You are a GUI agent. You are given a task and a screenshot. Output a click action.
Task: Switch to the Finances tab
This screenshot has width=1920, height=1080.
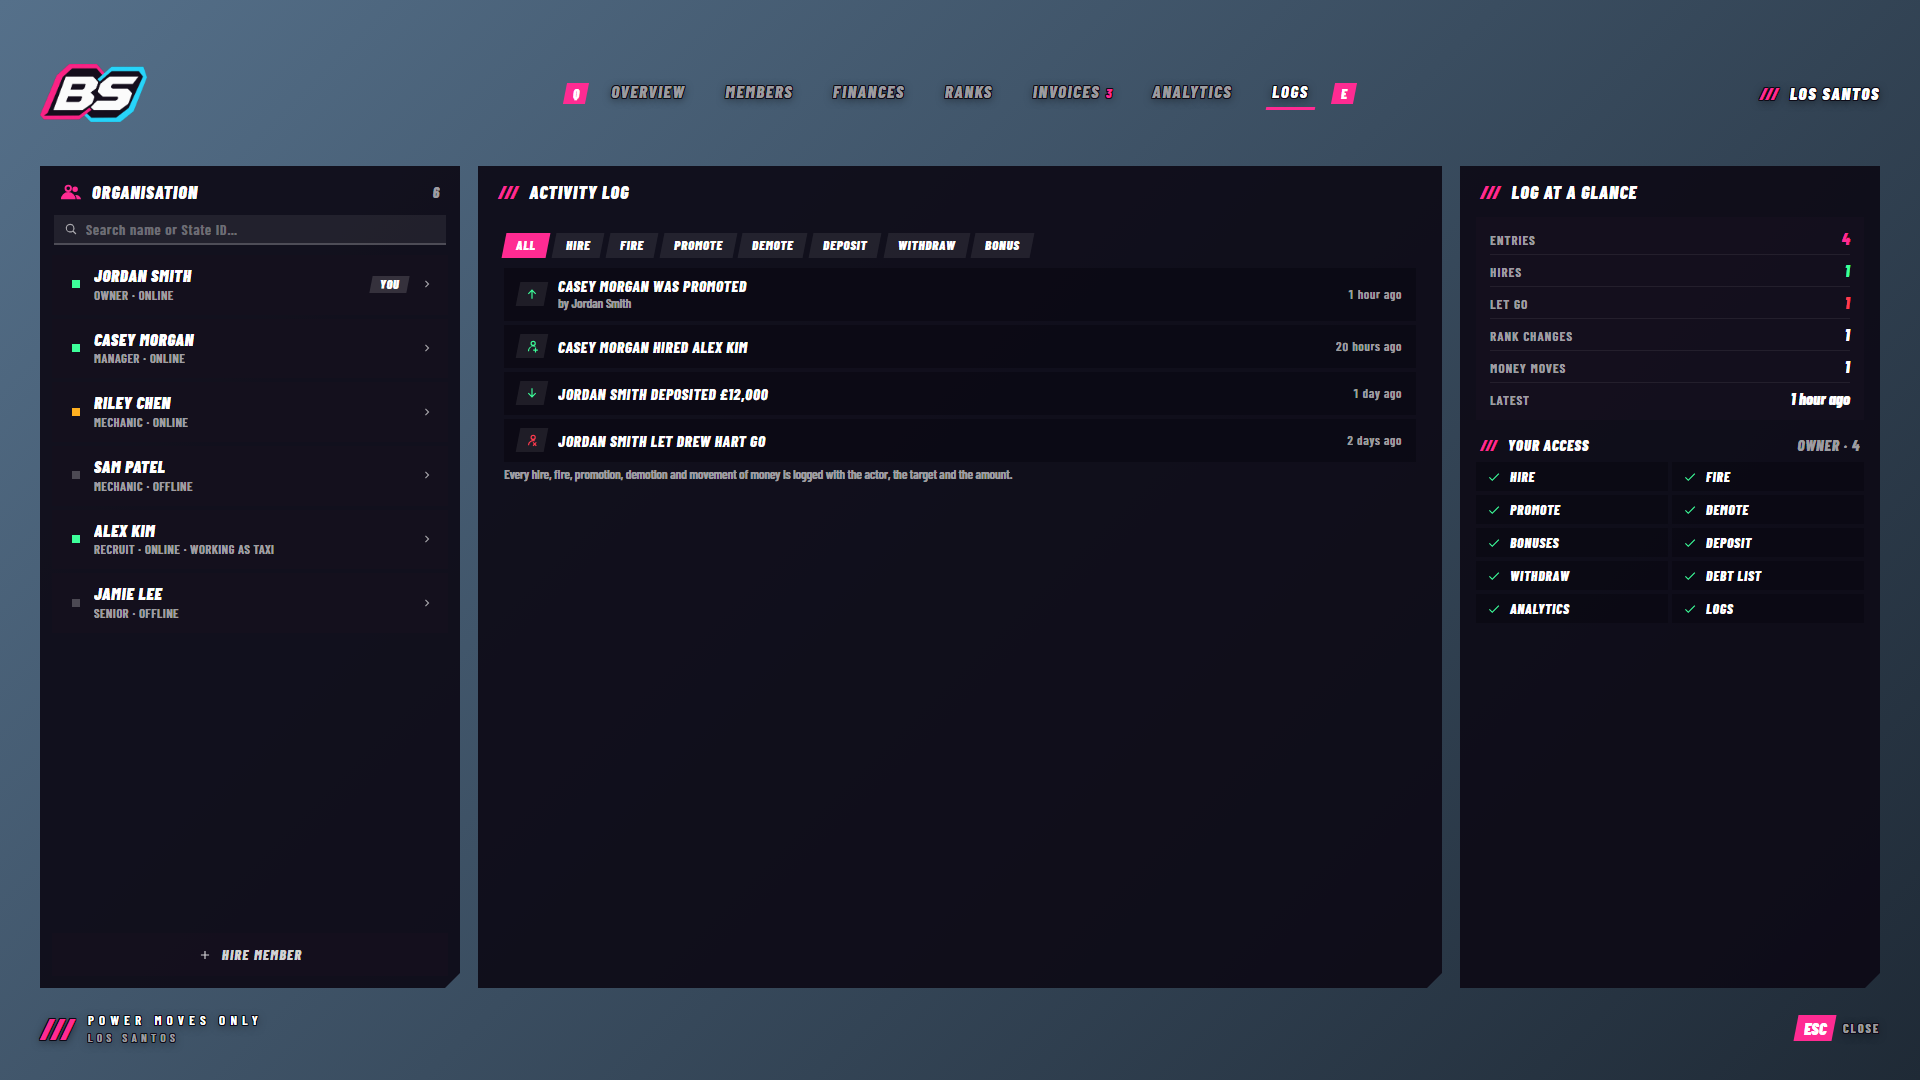pyautogui.click(x=868, y=93)
